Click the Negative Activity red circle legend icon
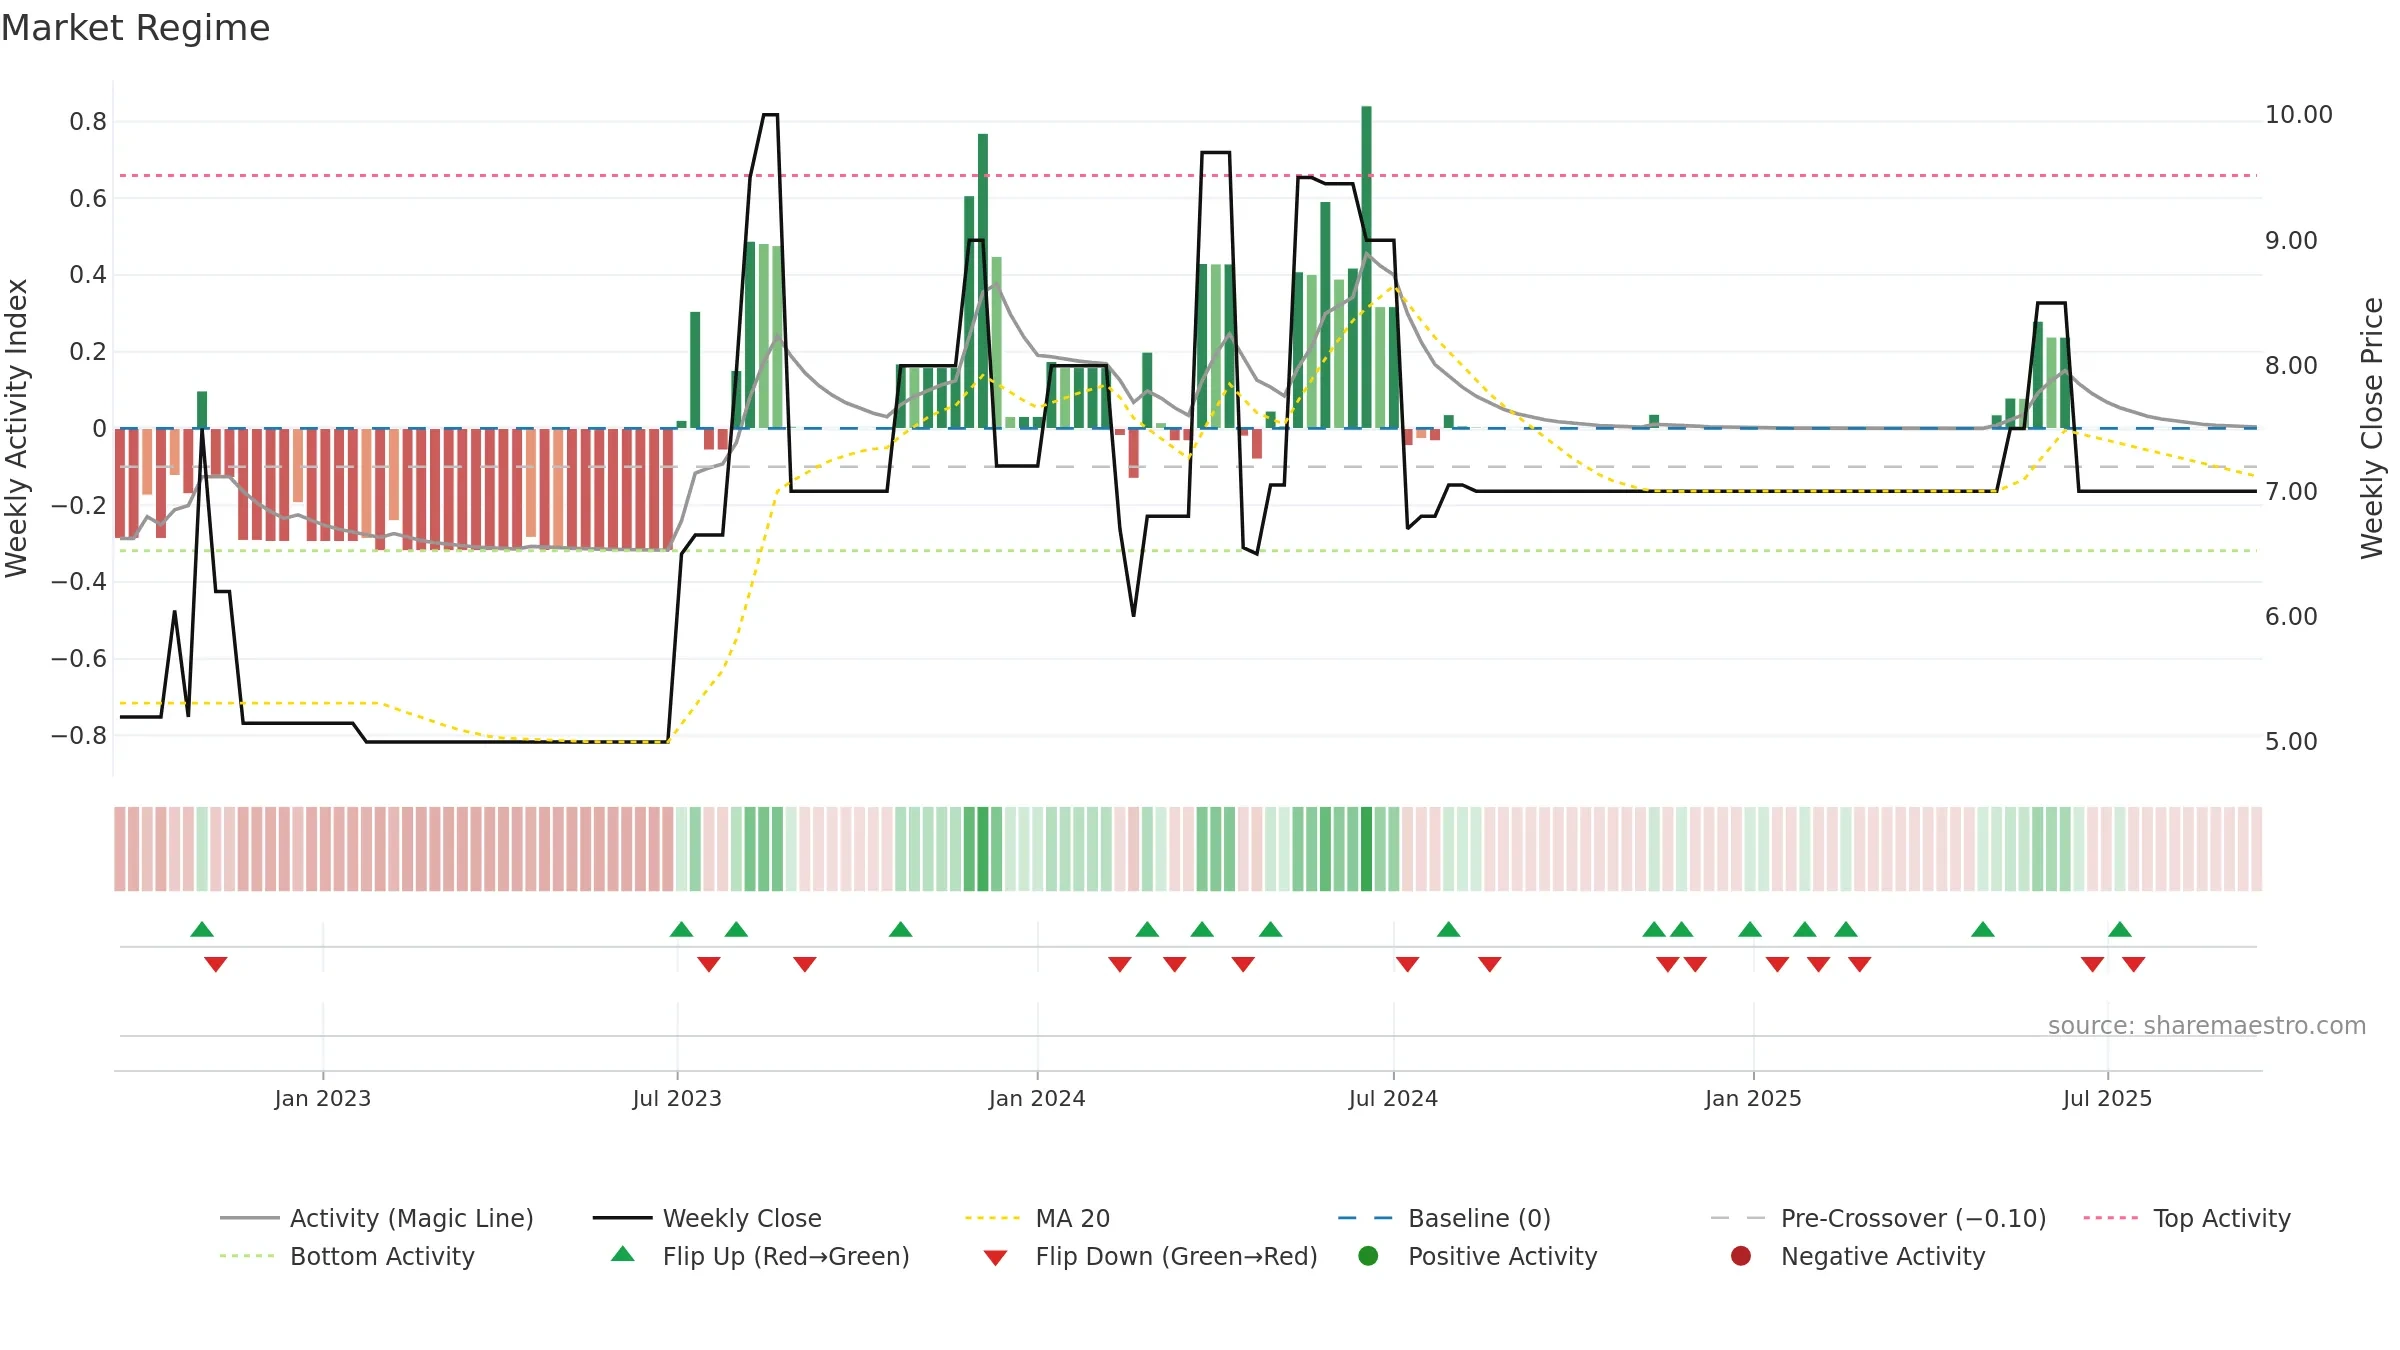This screenshot has width=2400, height=1350. point(1741,1256)
